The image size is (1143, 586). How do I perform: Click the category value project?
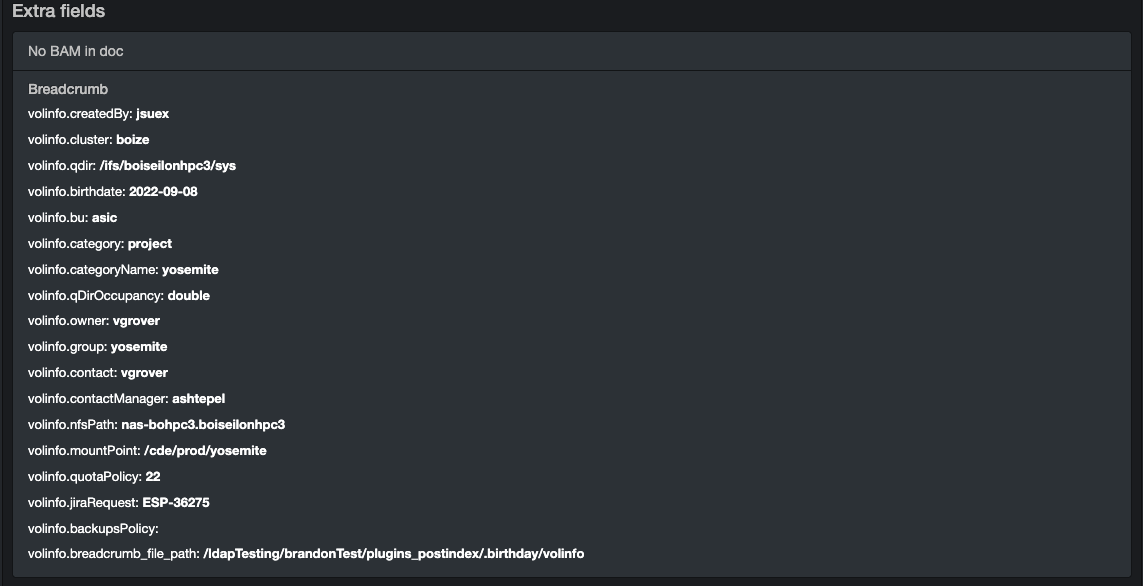150,243
